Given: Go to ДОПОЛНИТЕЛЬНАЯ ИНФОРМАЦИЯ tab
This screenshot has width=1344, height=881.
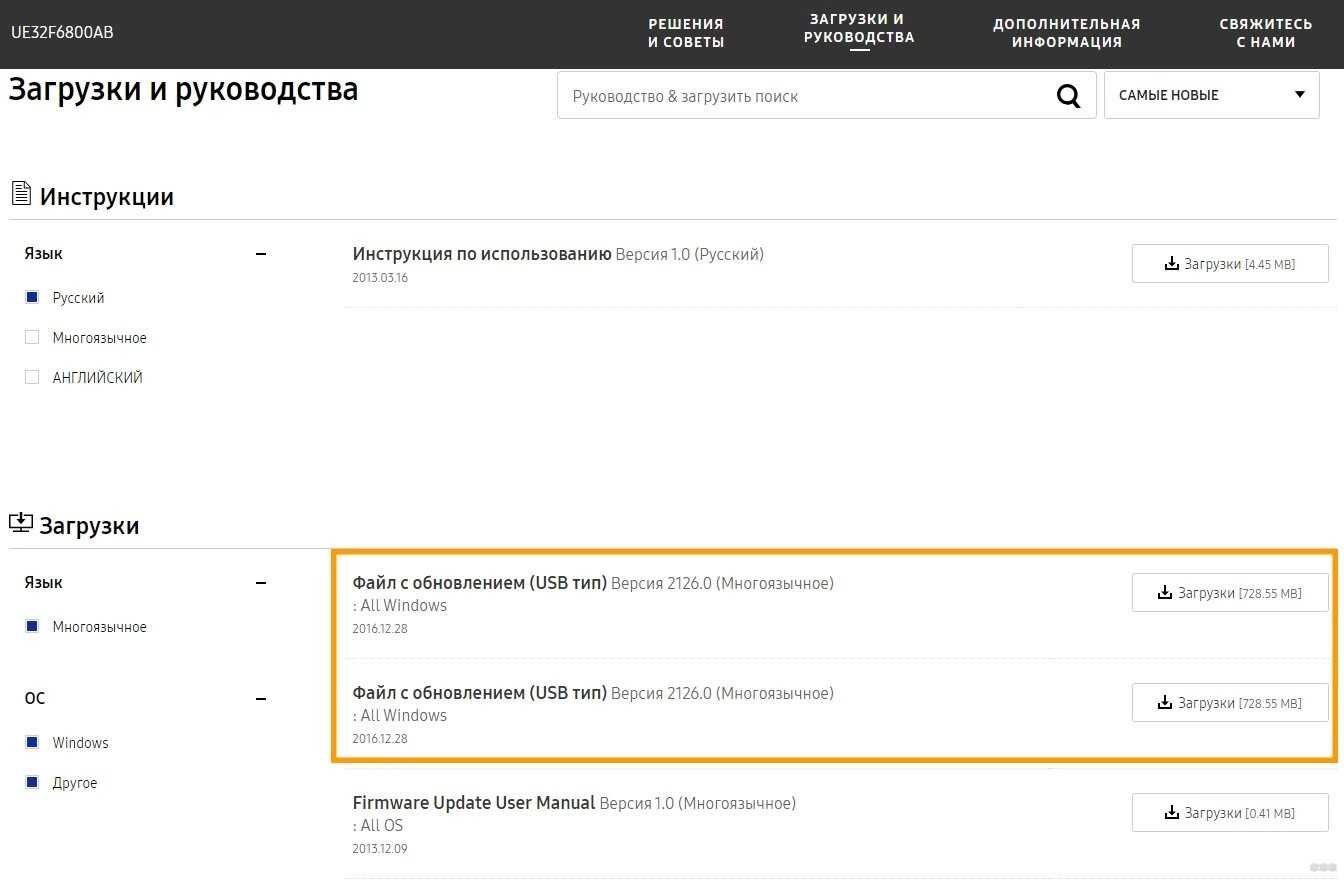Looking at the screenshot, I should 1066,33.
